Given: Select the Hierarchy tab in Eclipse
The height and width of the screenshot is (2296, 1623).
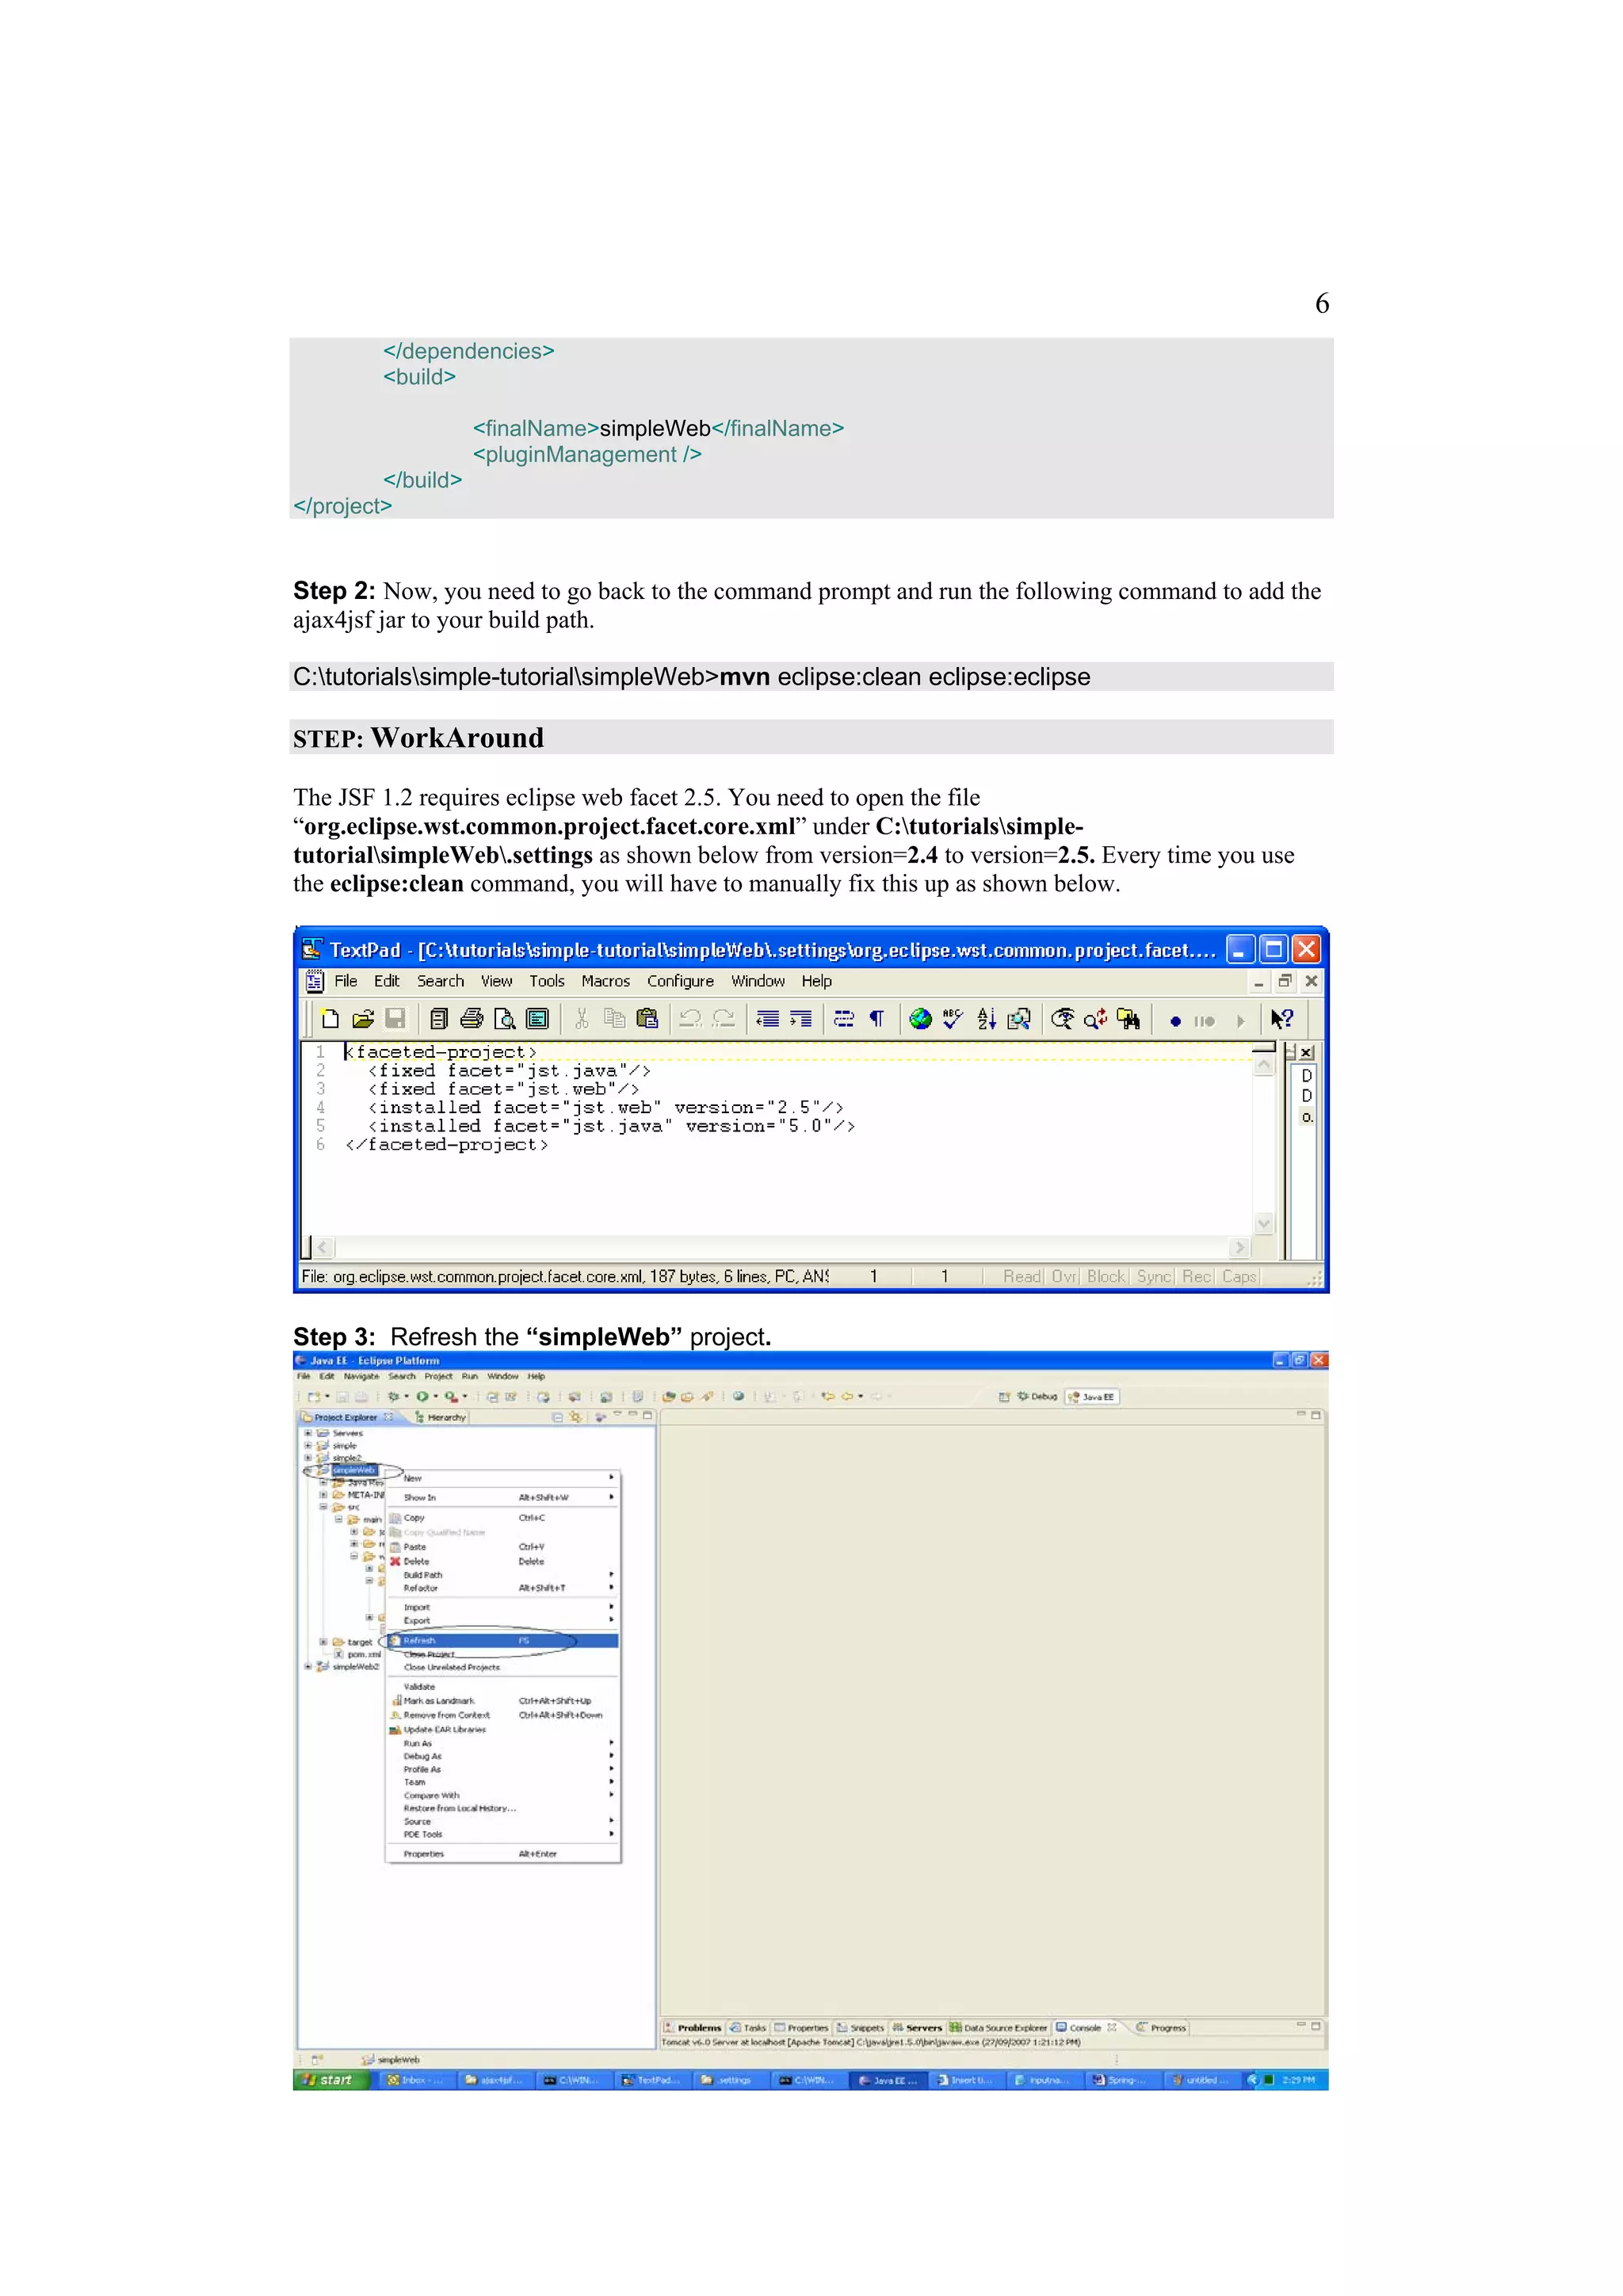Looking at the screenshot, I should 441,1417.
